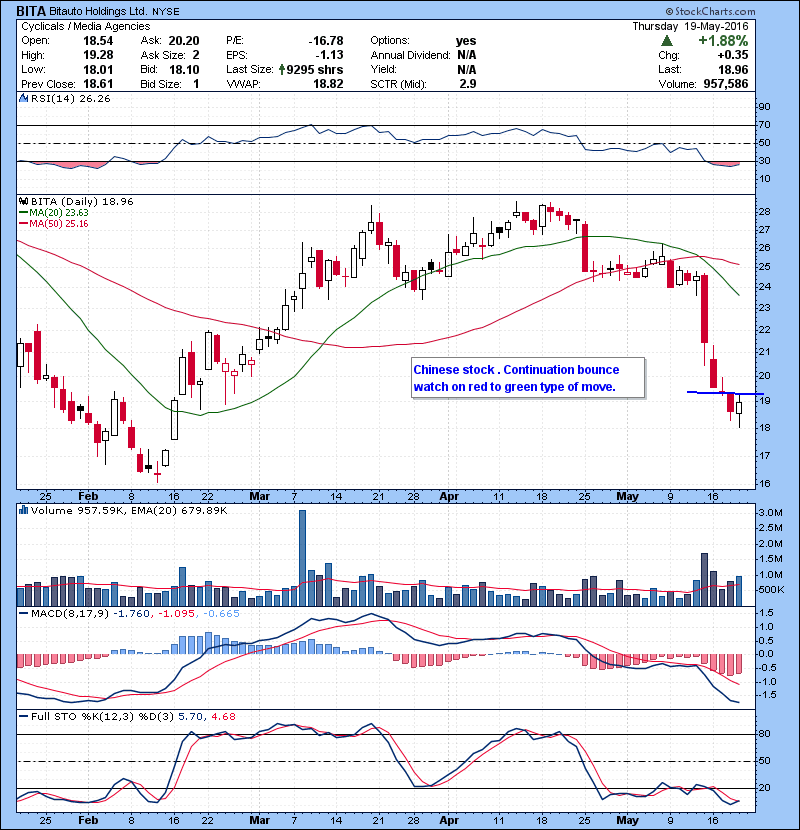800x830 pixels.
Task: Click the Bid Size value 1
Action: tap(196, 84)
